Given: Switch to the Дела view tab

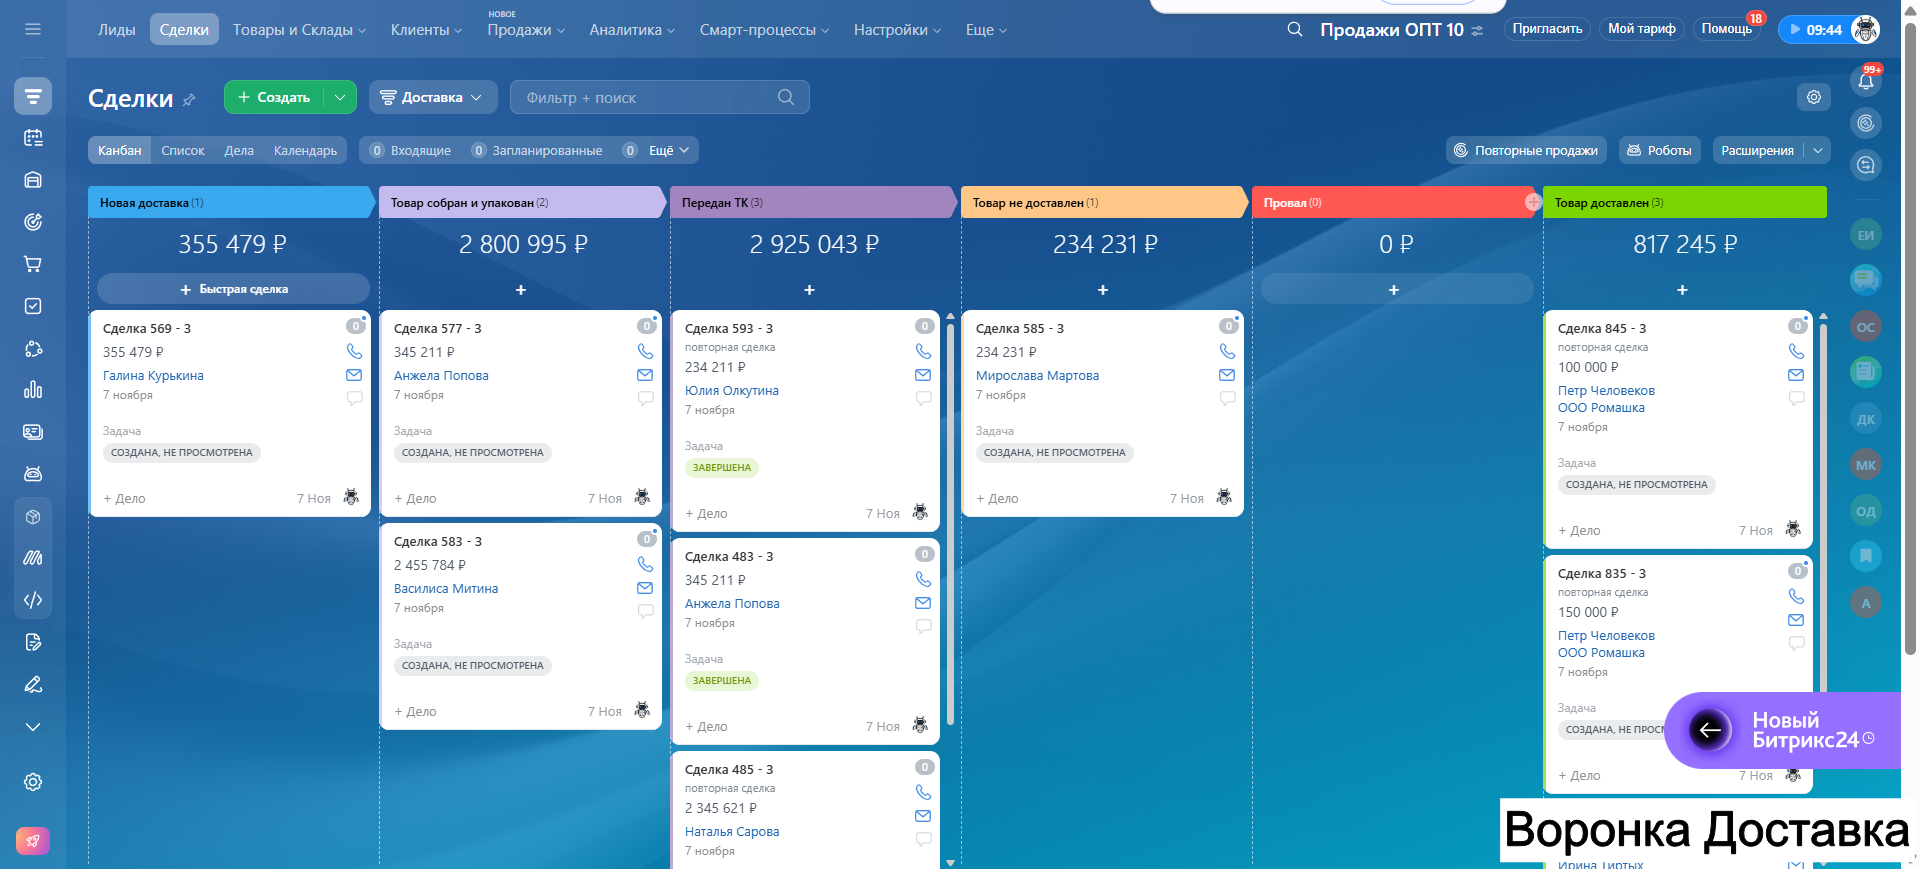Looking at the screenshot, I should pyautogui.click(x=239, y=150).
